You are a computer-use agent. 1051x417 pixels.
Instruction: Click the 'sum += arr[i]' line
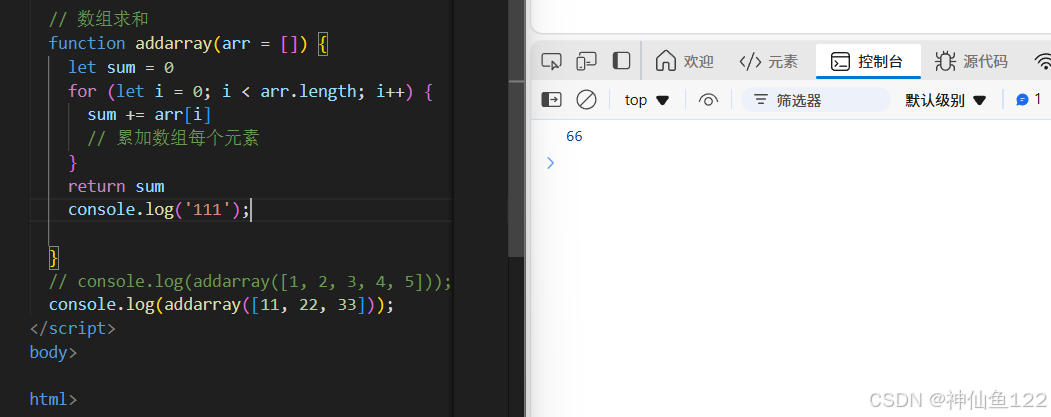tap(149, 115)
